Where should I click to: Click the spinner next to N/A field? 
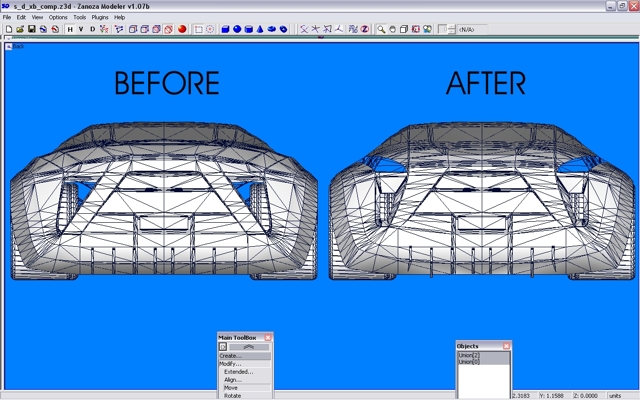[x=451, y=29]
